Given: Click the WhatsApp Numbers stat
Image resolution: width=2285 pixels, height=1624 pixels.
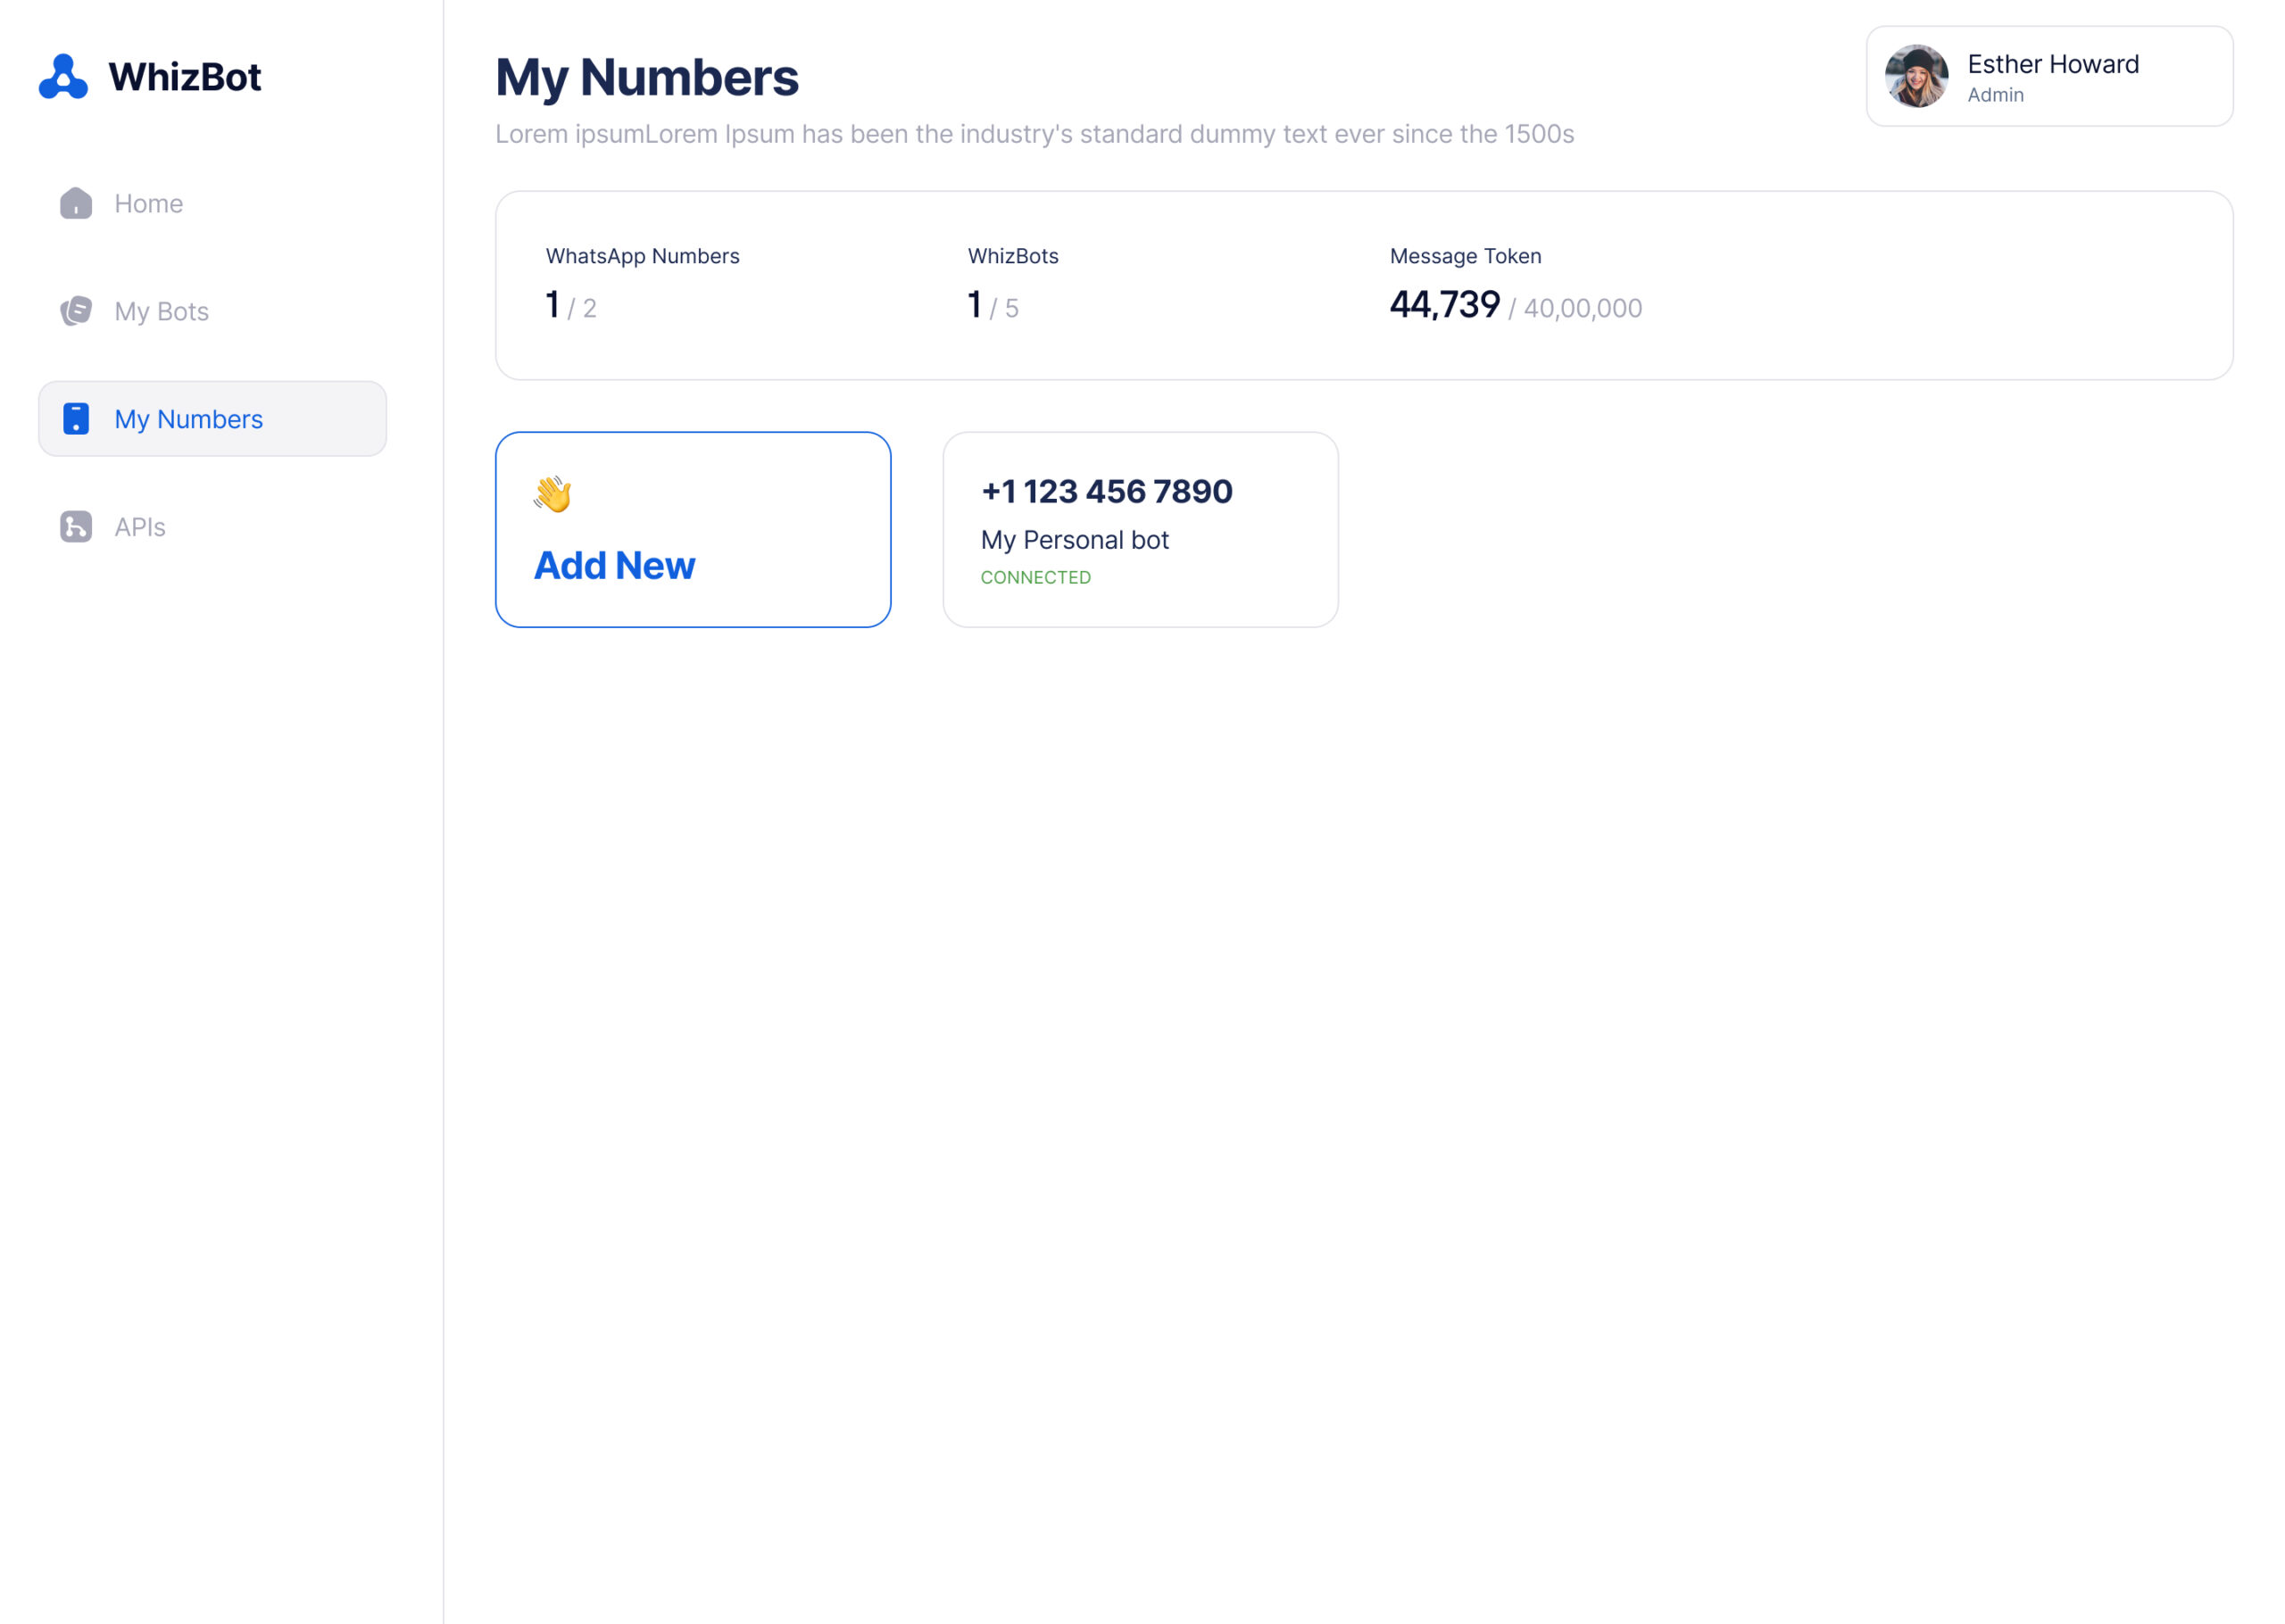Looking at the screenshot, I should 642,257.
